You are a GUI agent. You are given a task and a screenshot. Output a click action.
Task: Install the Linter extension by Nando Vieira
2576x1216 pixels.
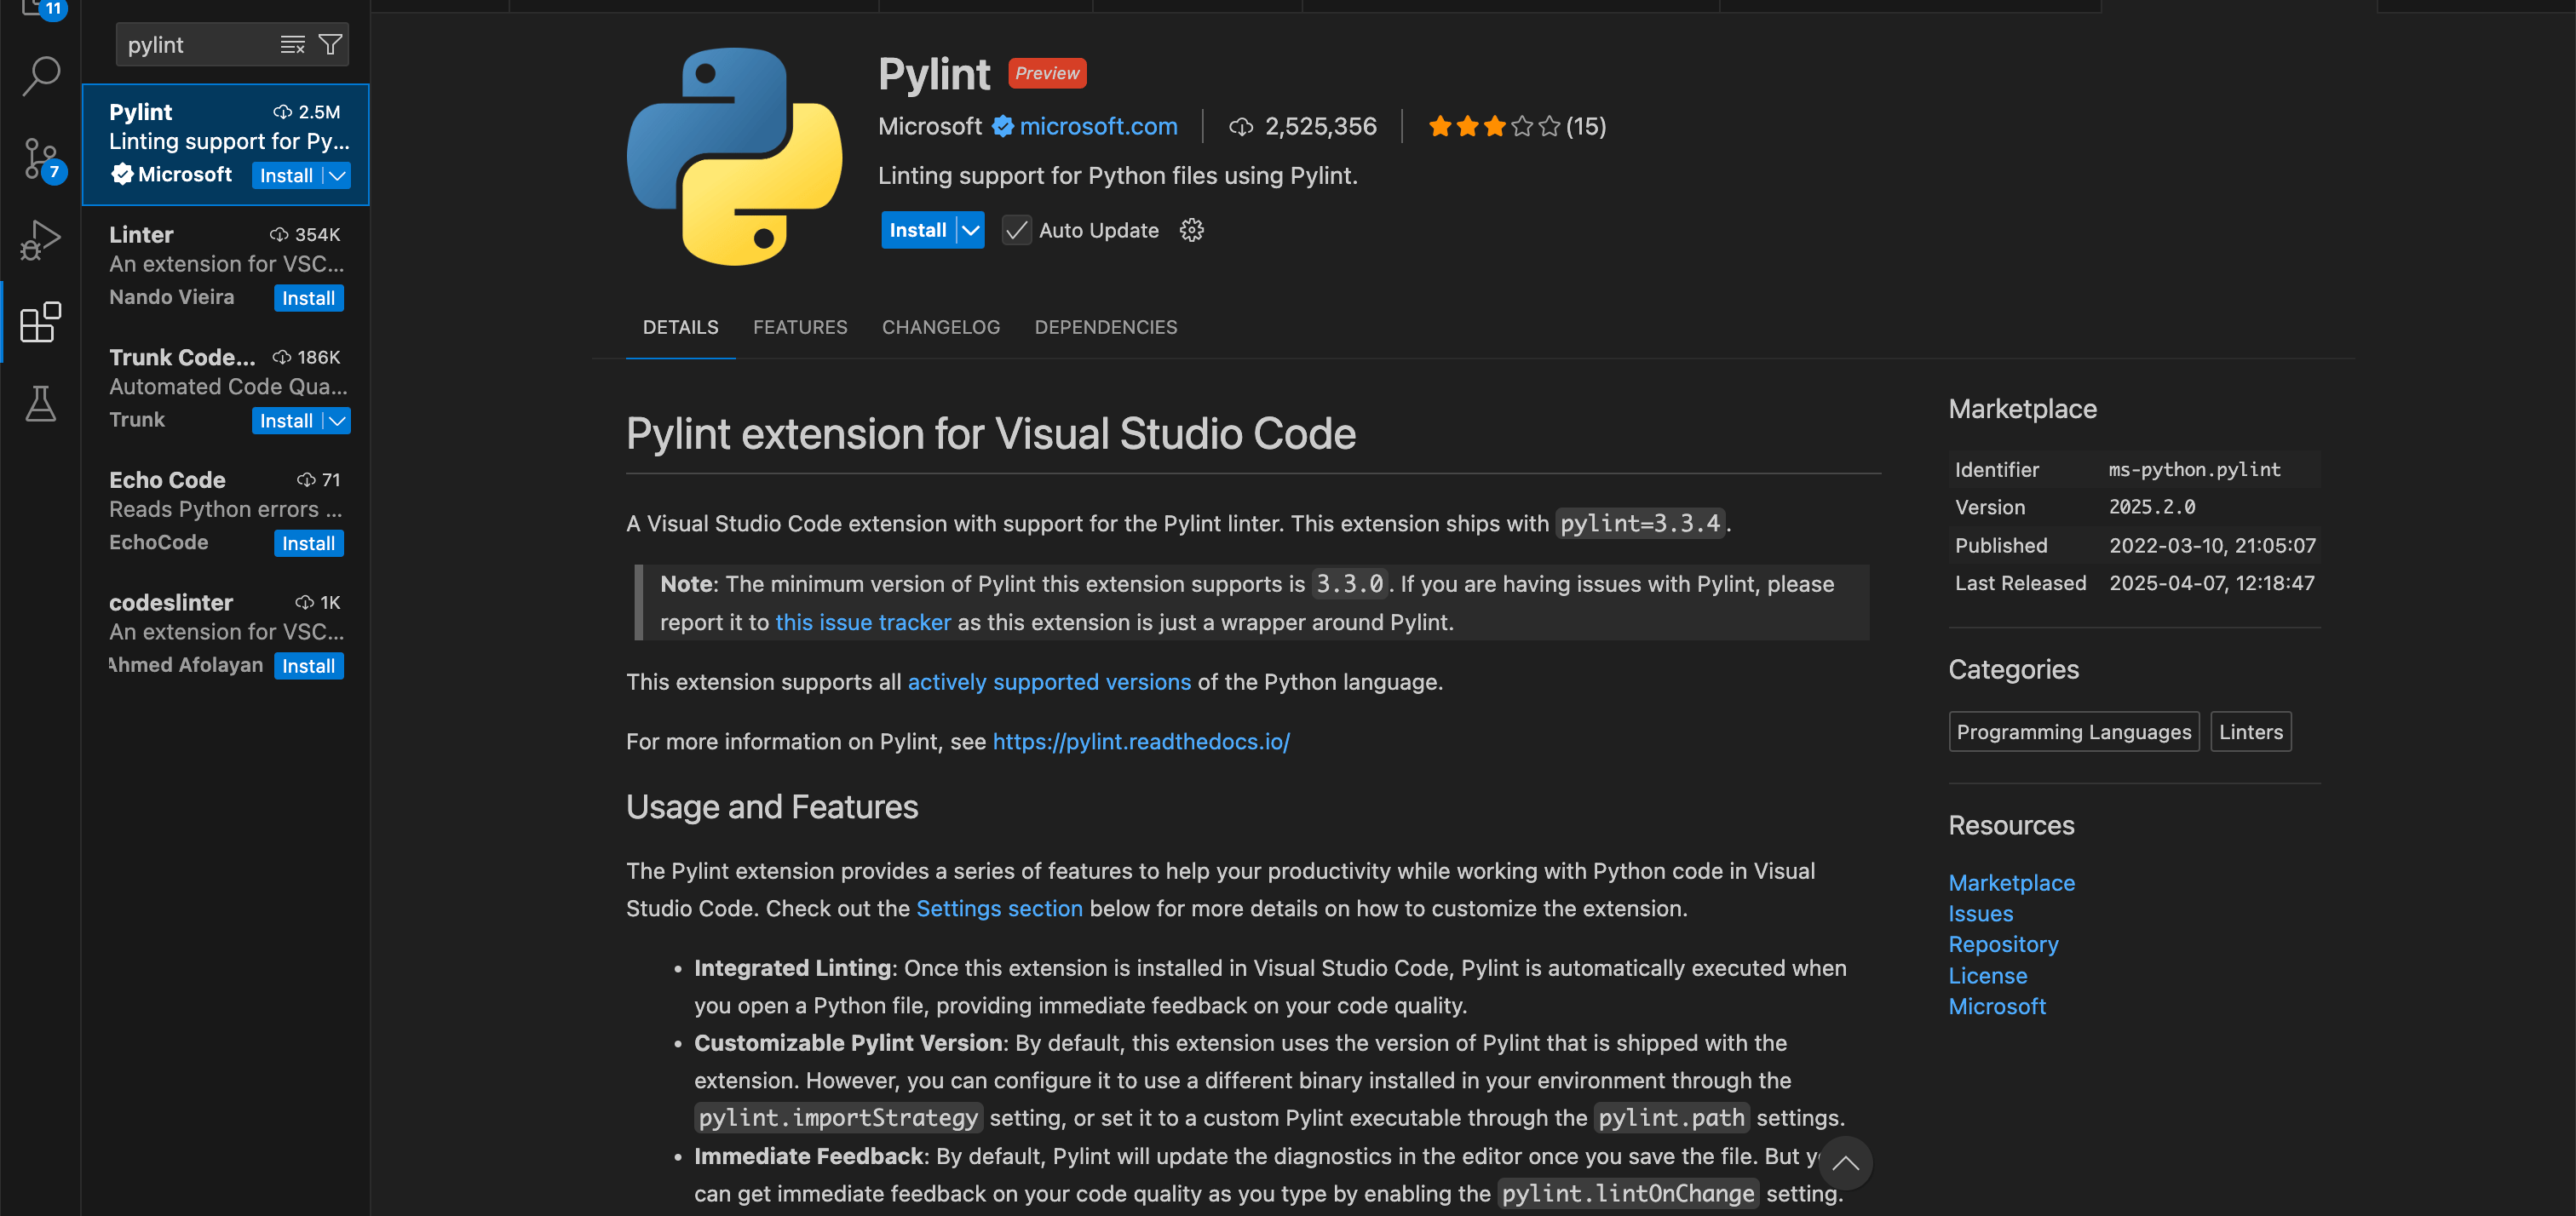[x=308, y=298]
